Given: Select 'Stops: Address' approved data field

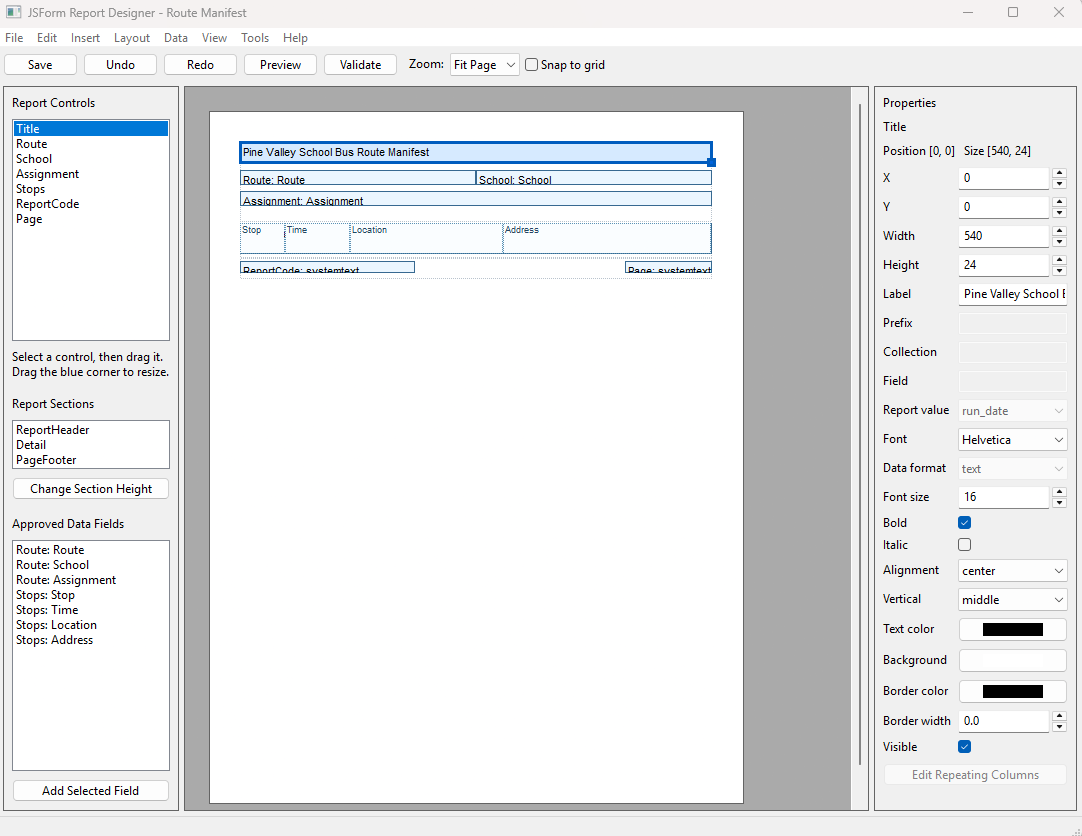Looking at the screenshot, I should (x=90, y=641).
